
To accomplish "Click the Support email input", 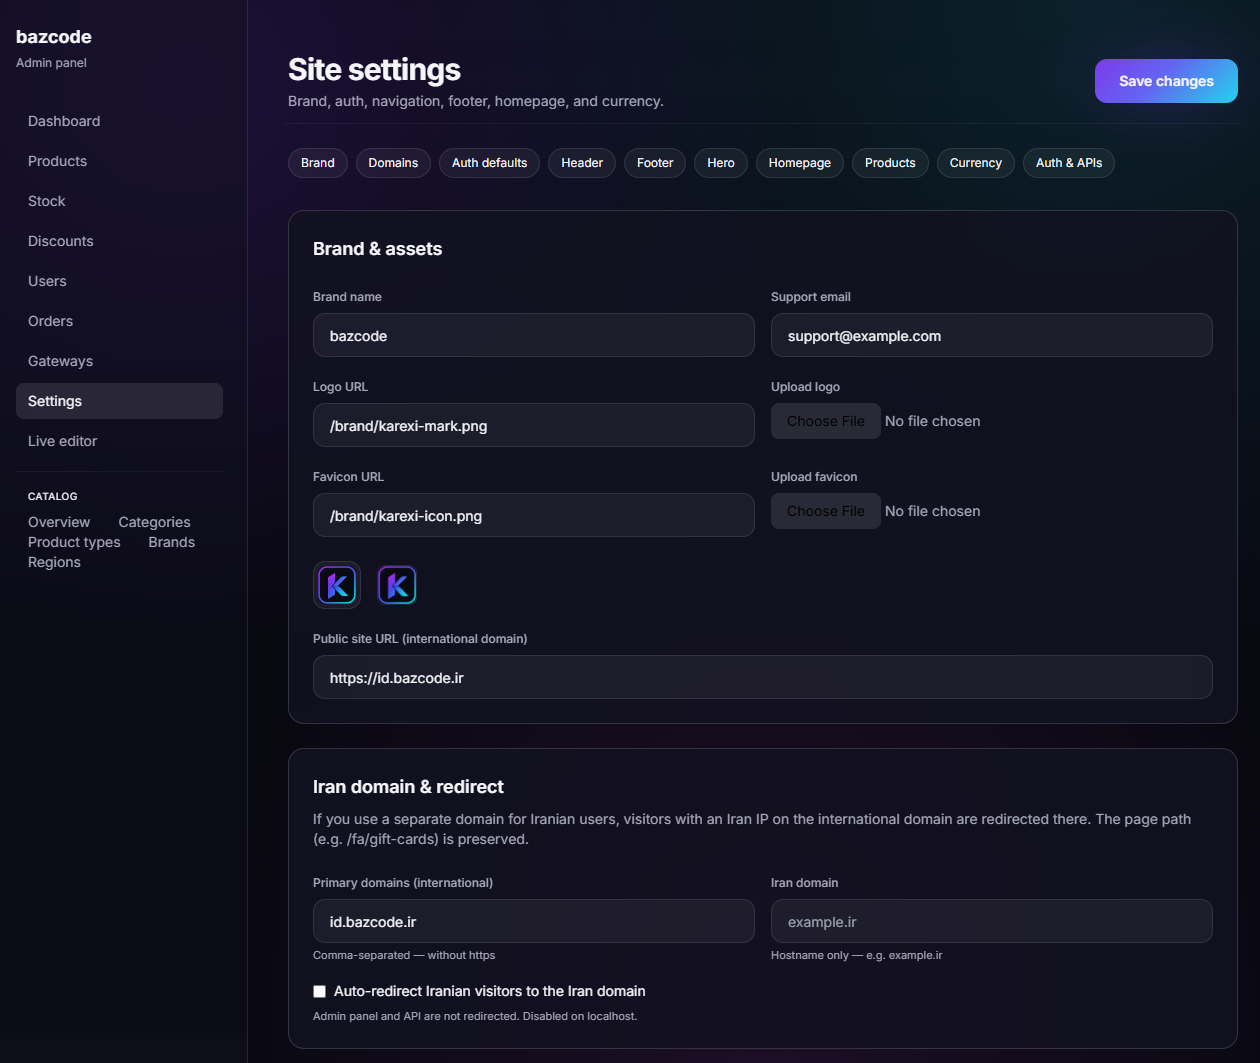I will pos(992,335).
